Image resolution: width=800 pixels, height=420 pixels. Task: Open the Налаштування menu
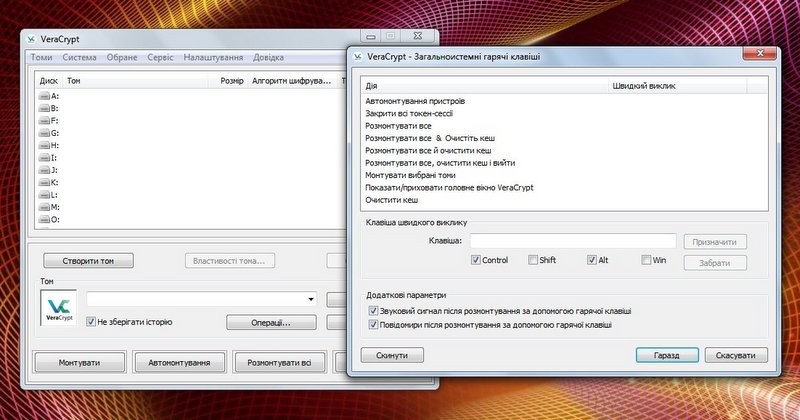(213, 57)
